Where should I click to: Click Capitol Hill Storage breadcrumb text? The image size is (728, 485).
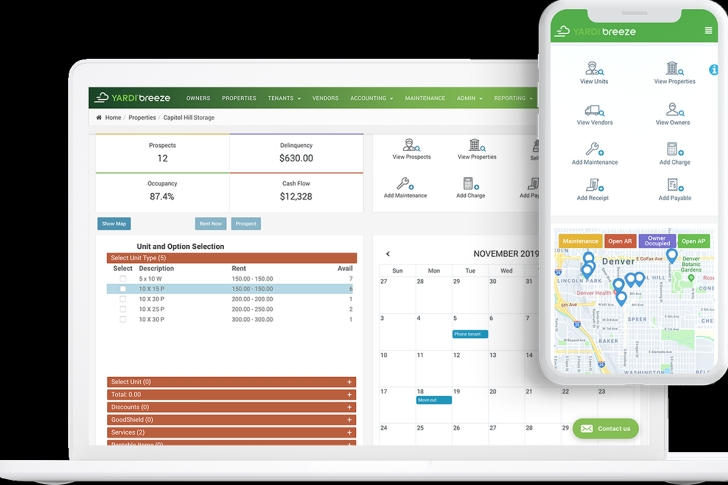pos(189,117)
